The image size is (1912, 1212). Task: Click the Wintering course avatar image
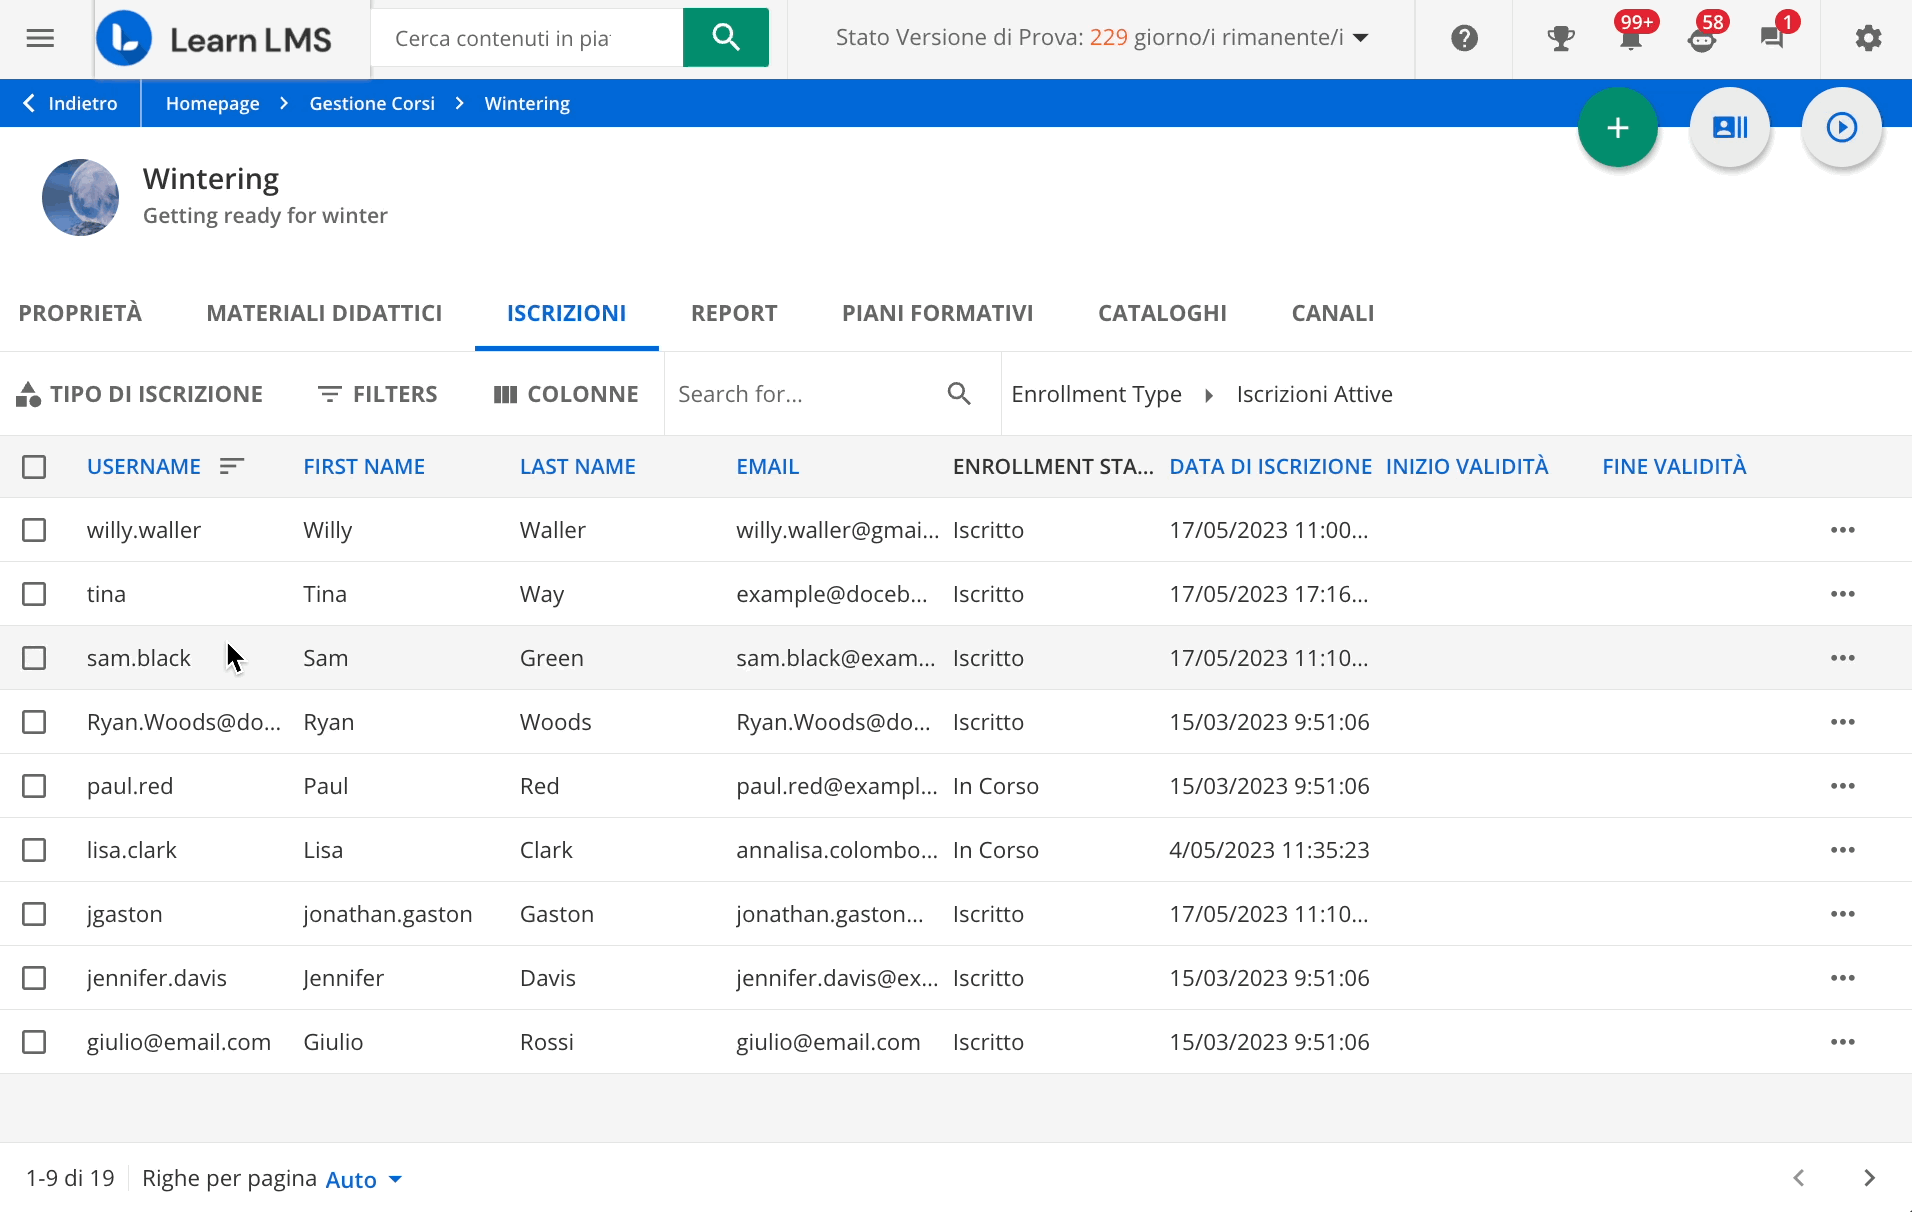click(x=80, y=197)
